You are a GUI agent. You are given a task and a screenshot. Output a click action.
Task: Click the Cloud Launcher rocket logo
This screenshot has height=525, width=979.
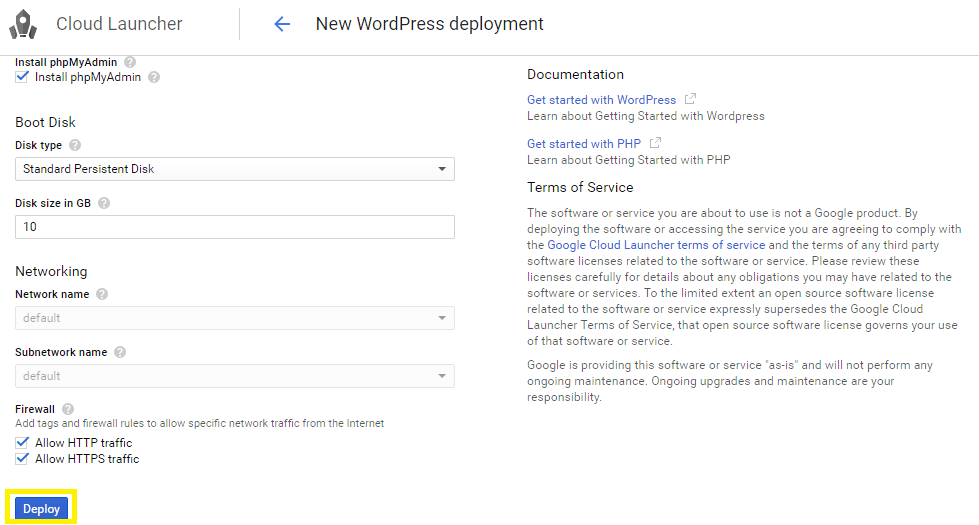23,24
